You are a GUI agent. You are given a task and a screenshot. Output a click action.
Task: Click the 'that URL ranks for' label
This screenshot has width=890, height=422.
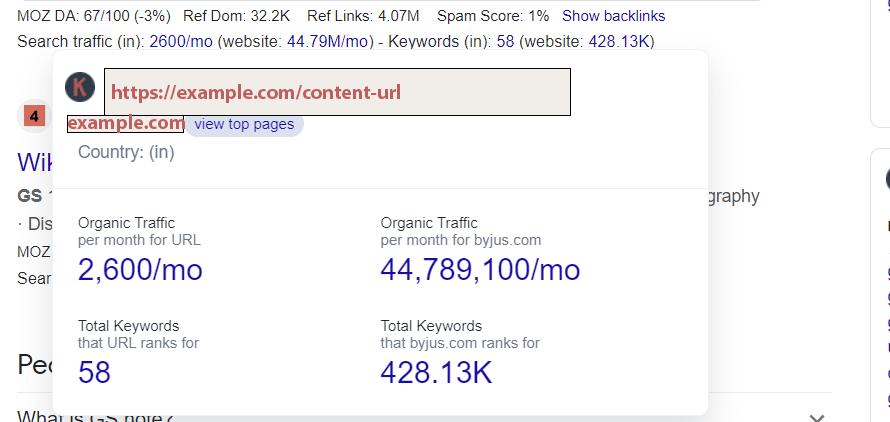pyautogui.click(x=138, y=343)
